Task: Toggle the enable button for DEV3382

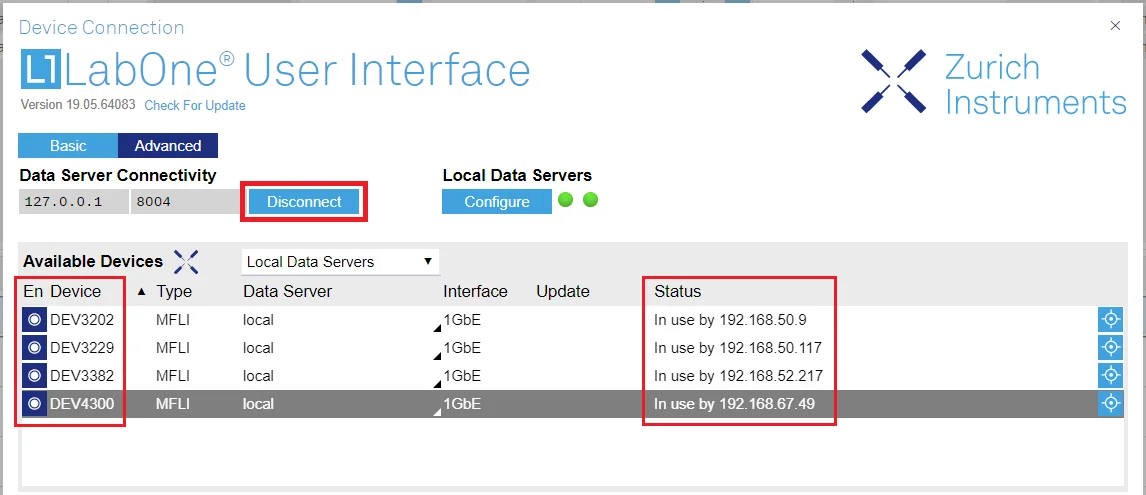Action: (x=34, y=375)
